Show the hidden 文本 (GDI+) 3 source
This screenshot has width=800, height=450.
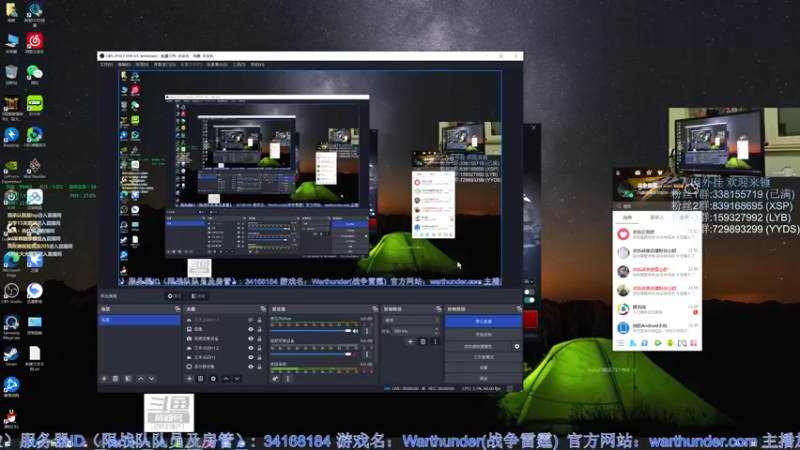tap(251, 320)
